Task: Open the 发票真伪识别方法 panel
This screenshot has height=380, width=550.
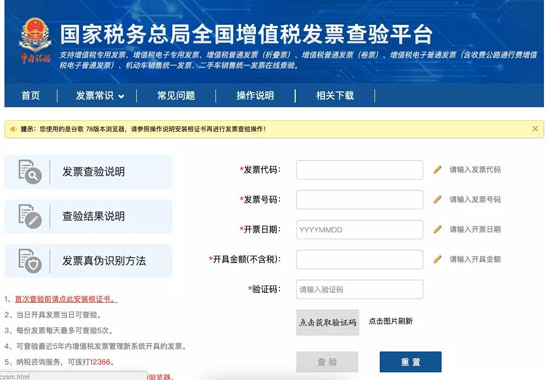Action: [x=88, y=261]
